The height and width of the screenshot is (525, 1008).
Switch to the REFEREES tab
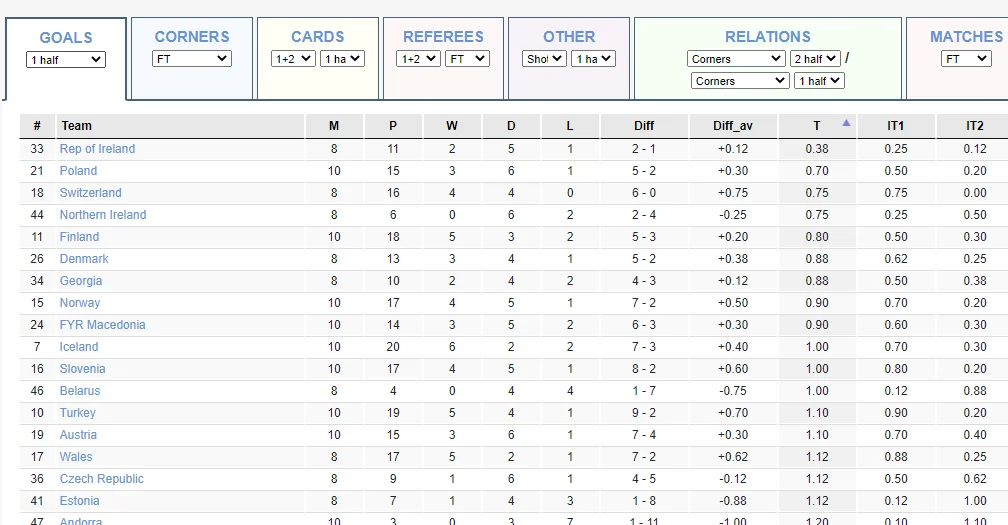click(x=443, y=37)
